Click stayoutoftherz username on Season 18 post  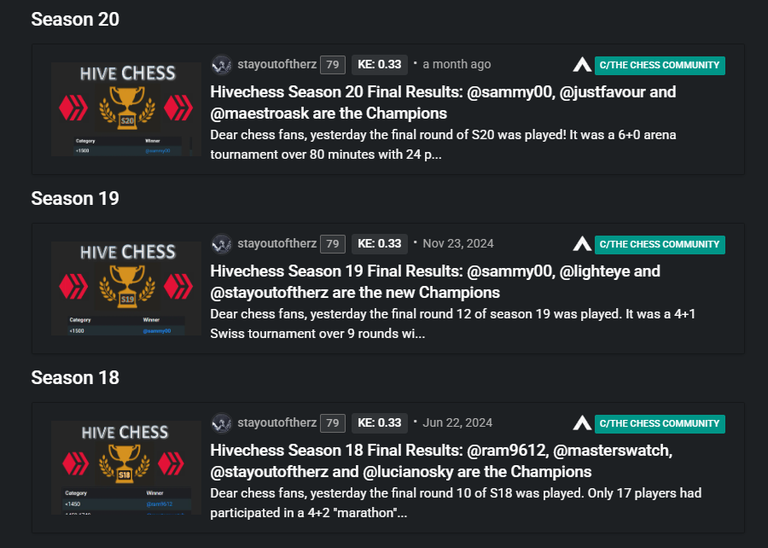(x=277, y=423)
